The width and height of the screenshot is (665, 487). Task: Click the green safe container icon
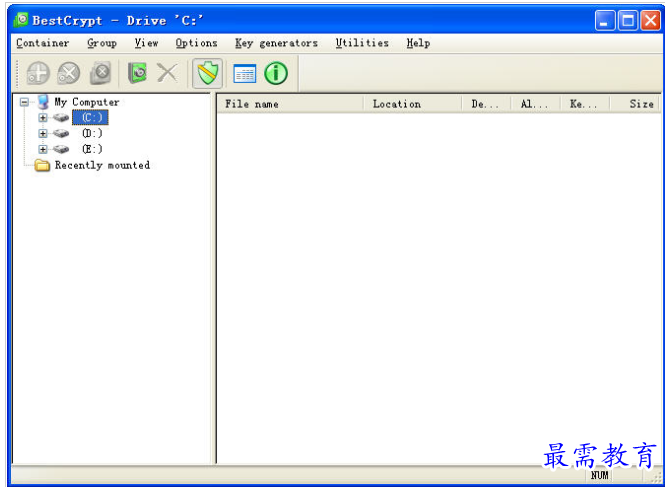point(137,73)
